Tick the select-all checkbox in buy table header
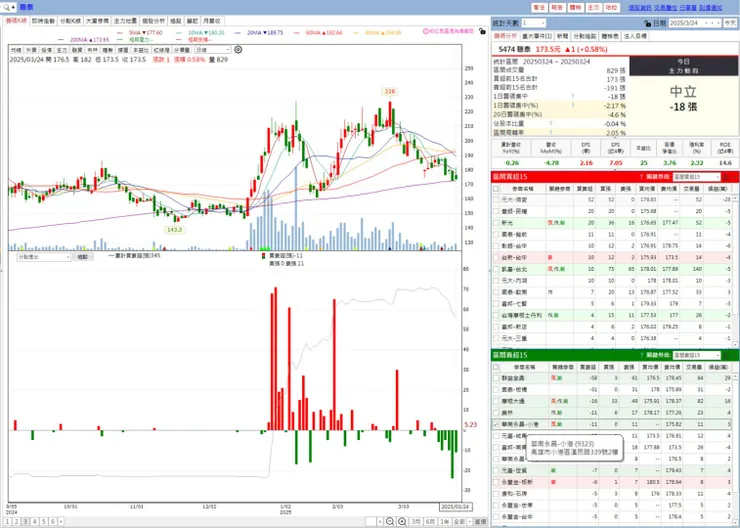The height and width of the screenshot is (528, 740). [x=496, y=189]
